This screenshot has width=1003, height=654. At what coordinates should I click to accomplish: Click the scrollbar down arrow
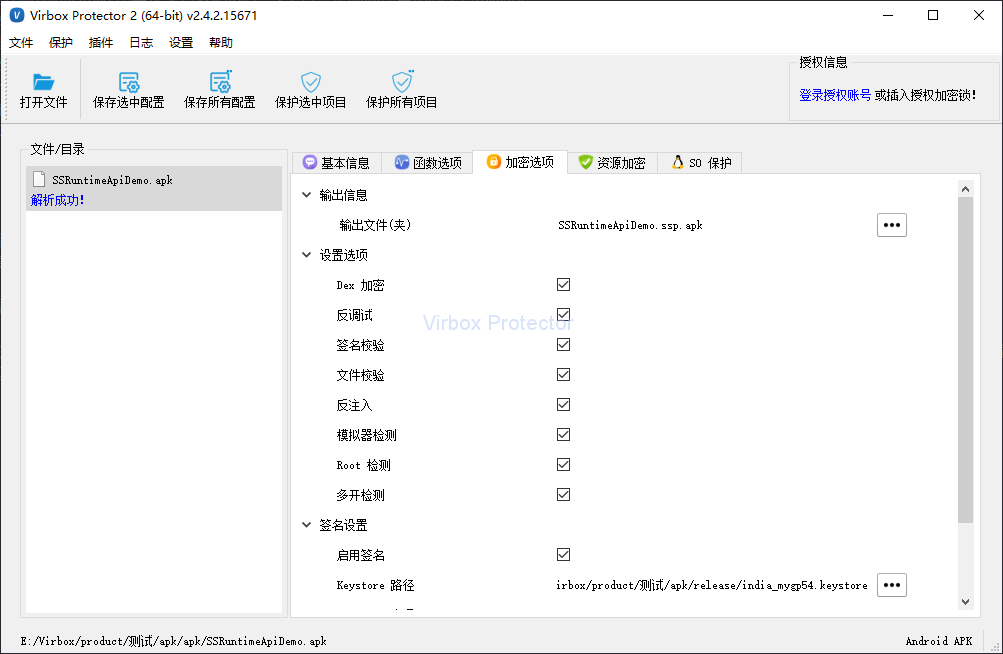[965, 602]
